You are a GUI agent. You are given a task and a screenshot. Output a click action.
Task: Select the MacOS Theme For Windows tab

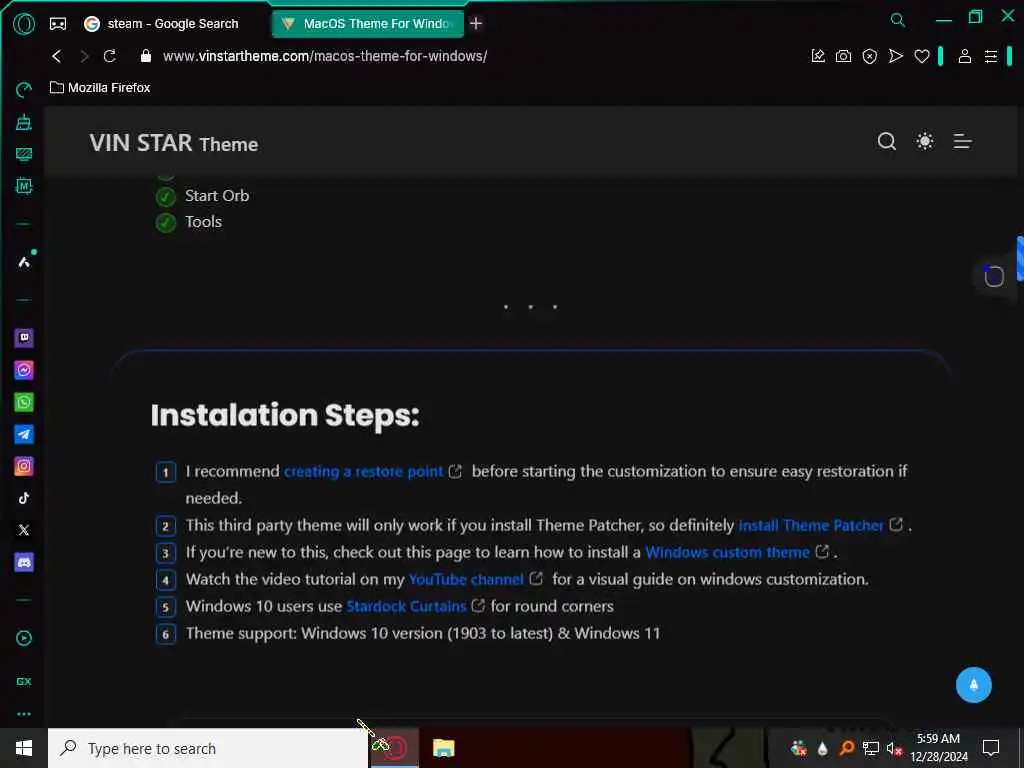tap(368, 24)
